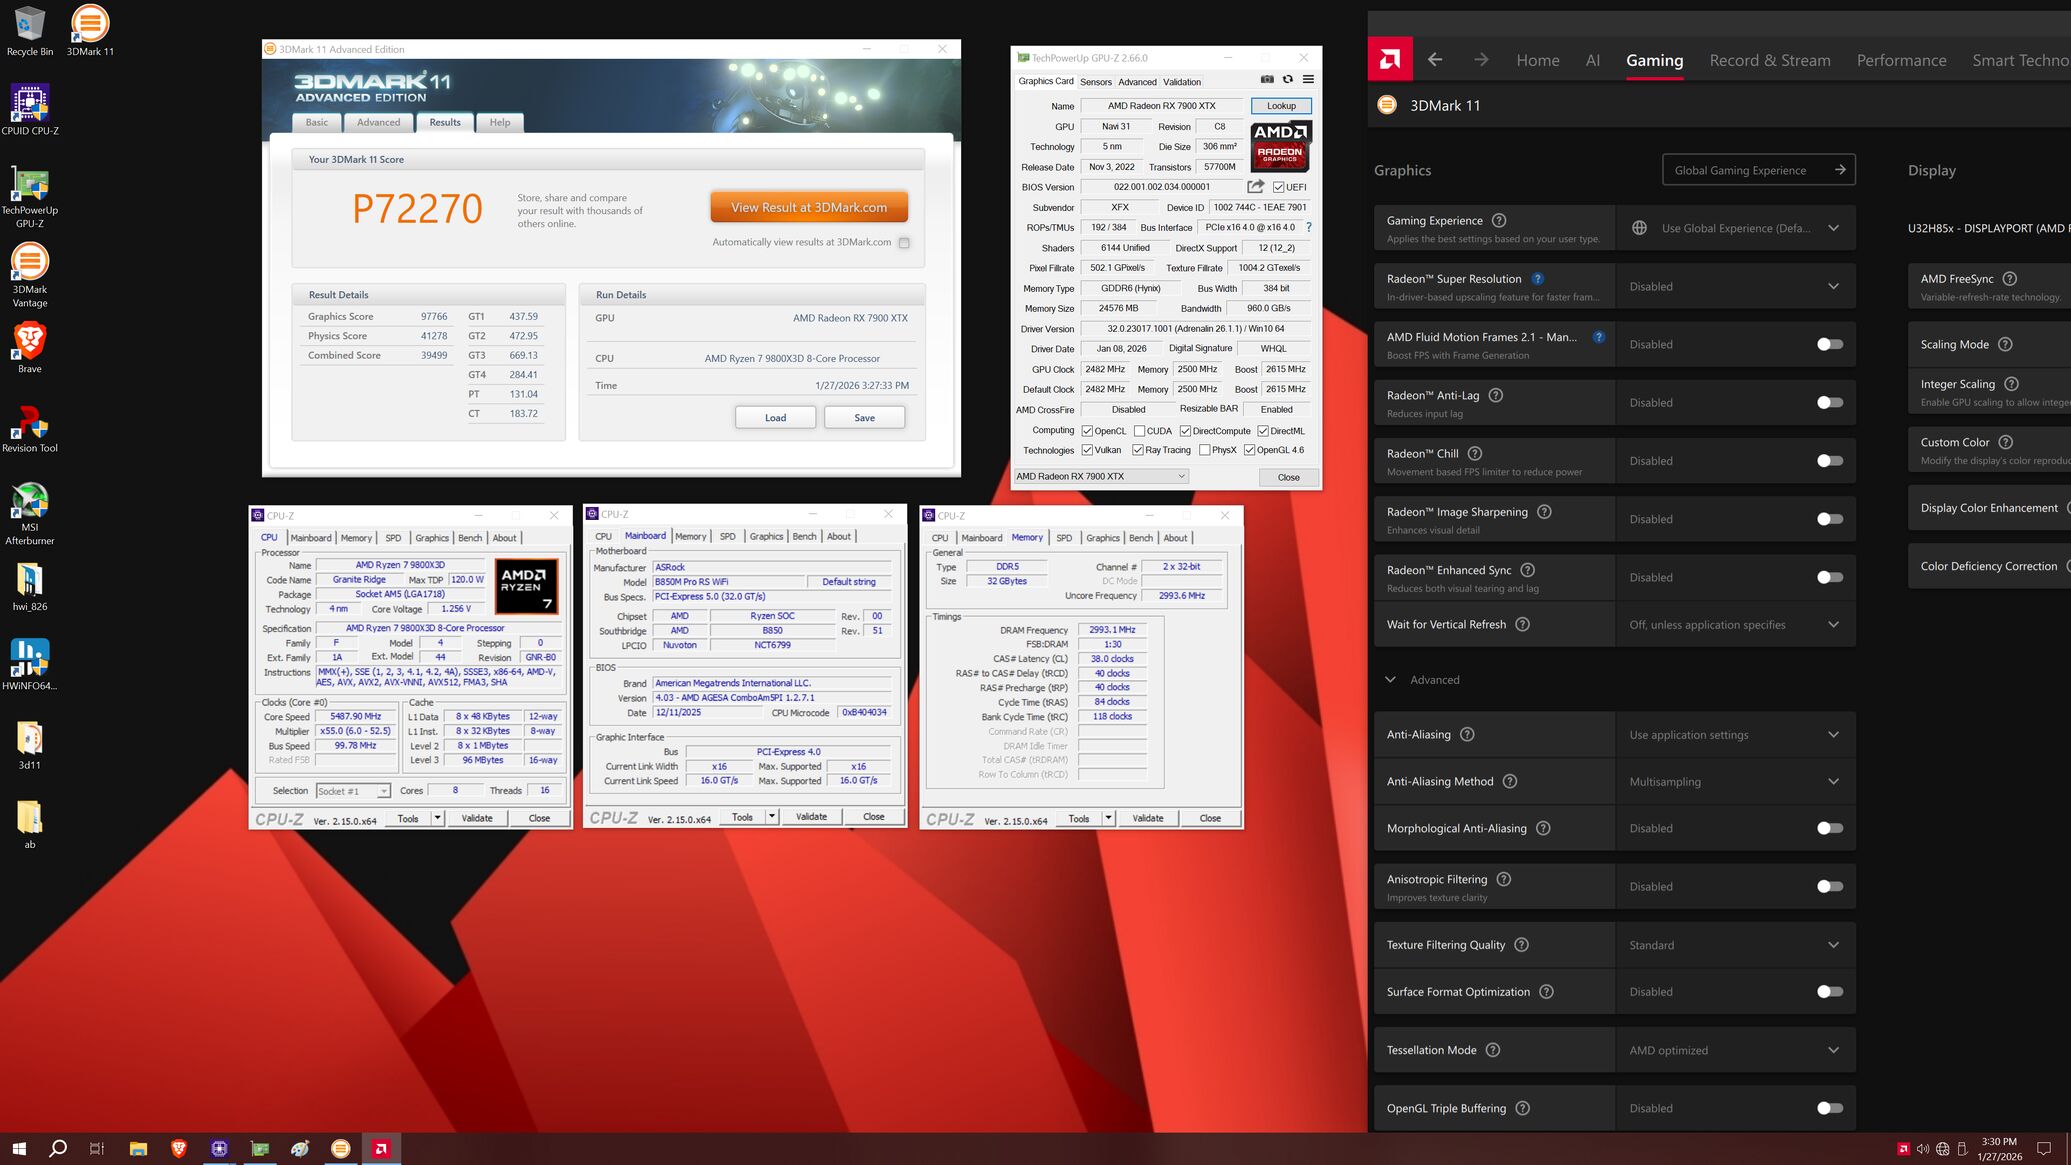The height and width of the screenshot is (1165, 2071).
Task: Click the Bus Interface question mark
Action: coord(1308,227)
